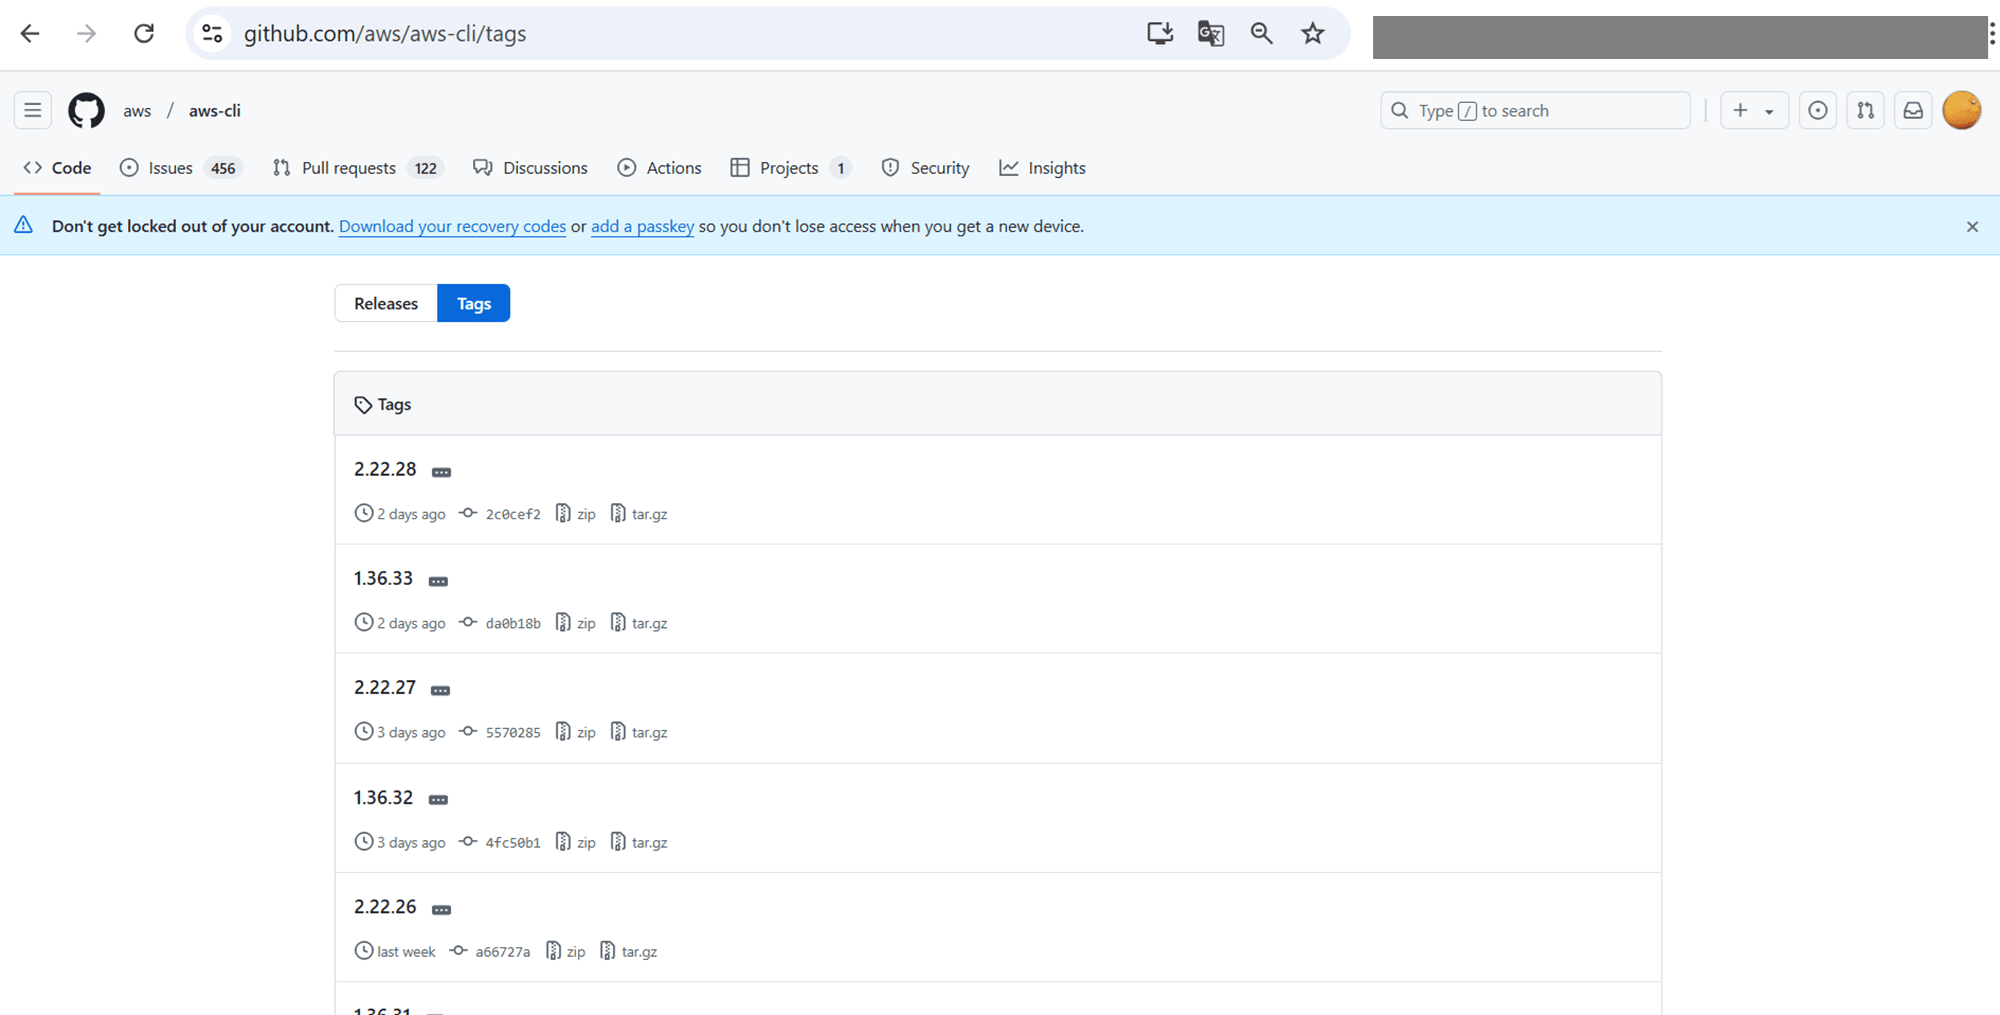Expand commit message ellipsis for tag 2.22.28
The image size is (2000, 1015).
click(x=441, y=472)
